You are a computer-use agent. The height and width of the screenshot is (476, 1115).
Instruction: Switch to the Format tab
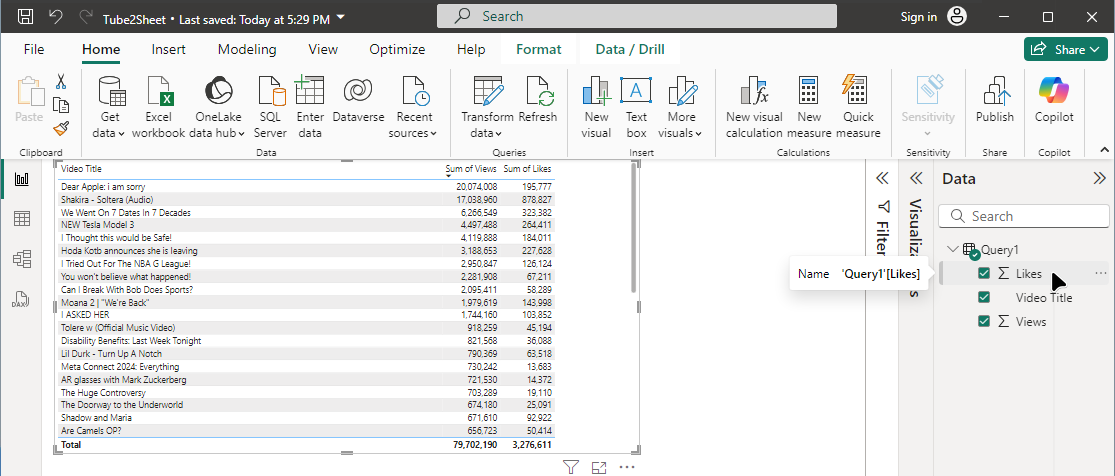pyautogui.click(x=538, y=50)
